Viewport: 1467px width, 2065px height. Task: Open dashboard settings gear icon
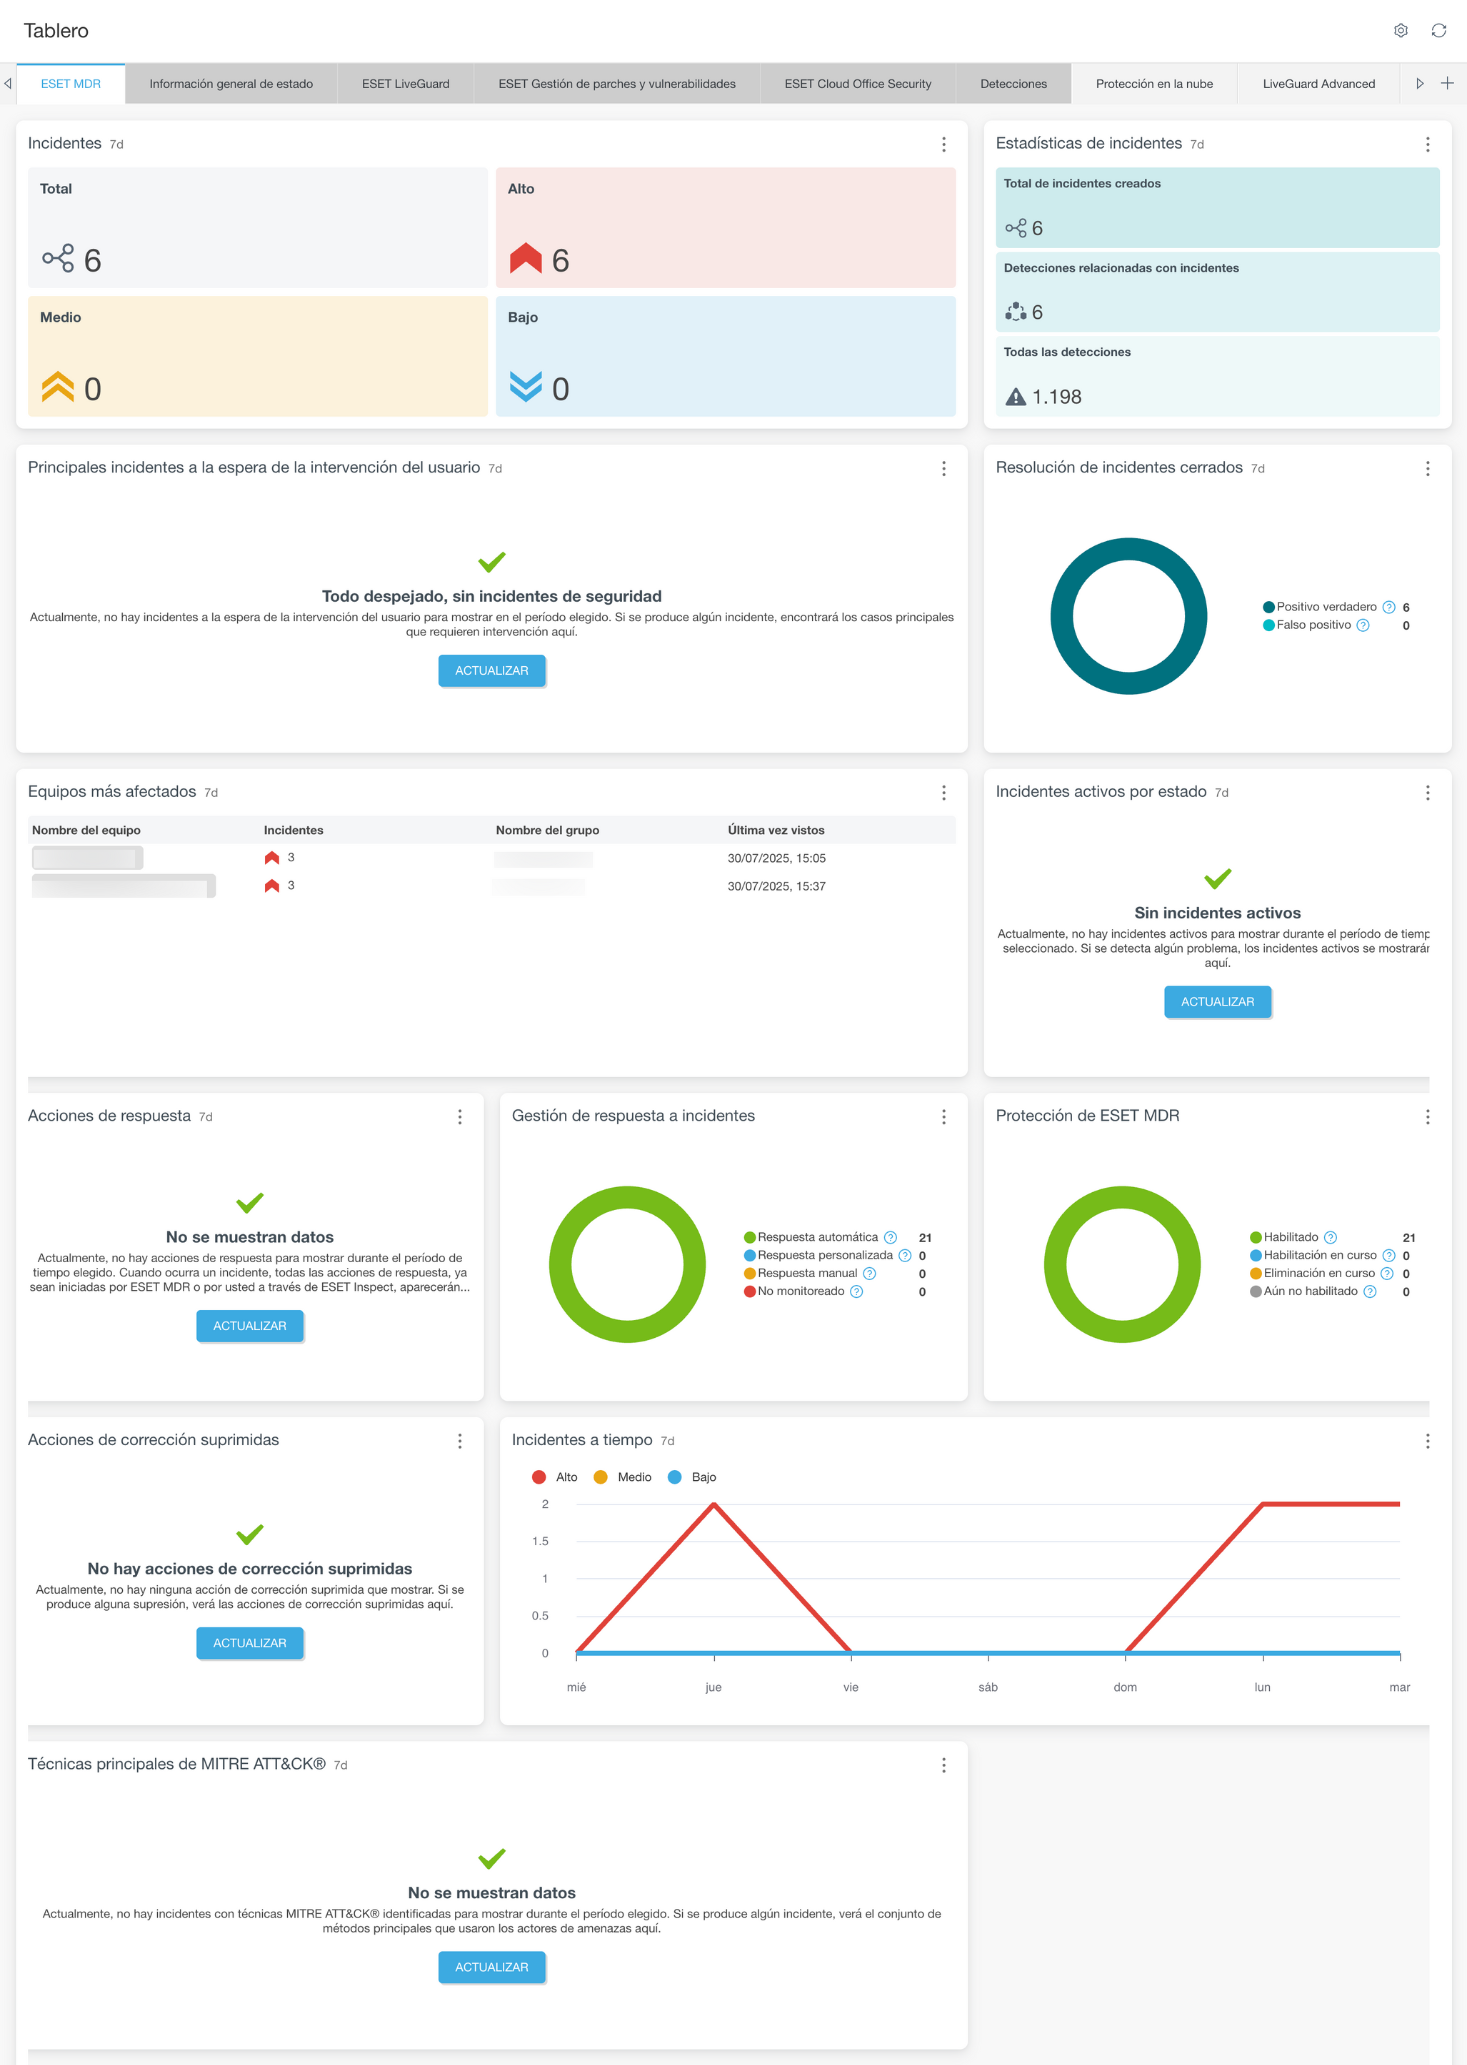[x=1400, y=31]
